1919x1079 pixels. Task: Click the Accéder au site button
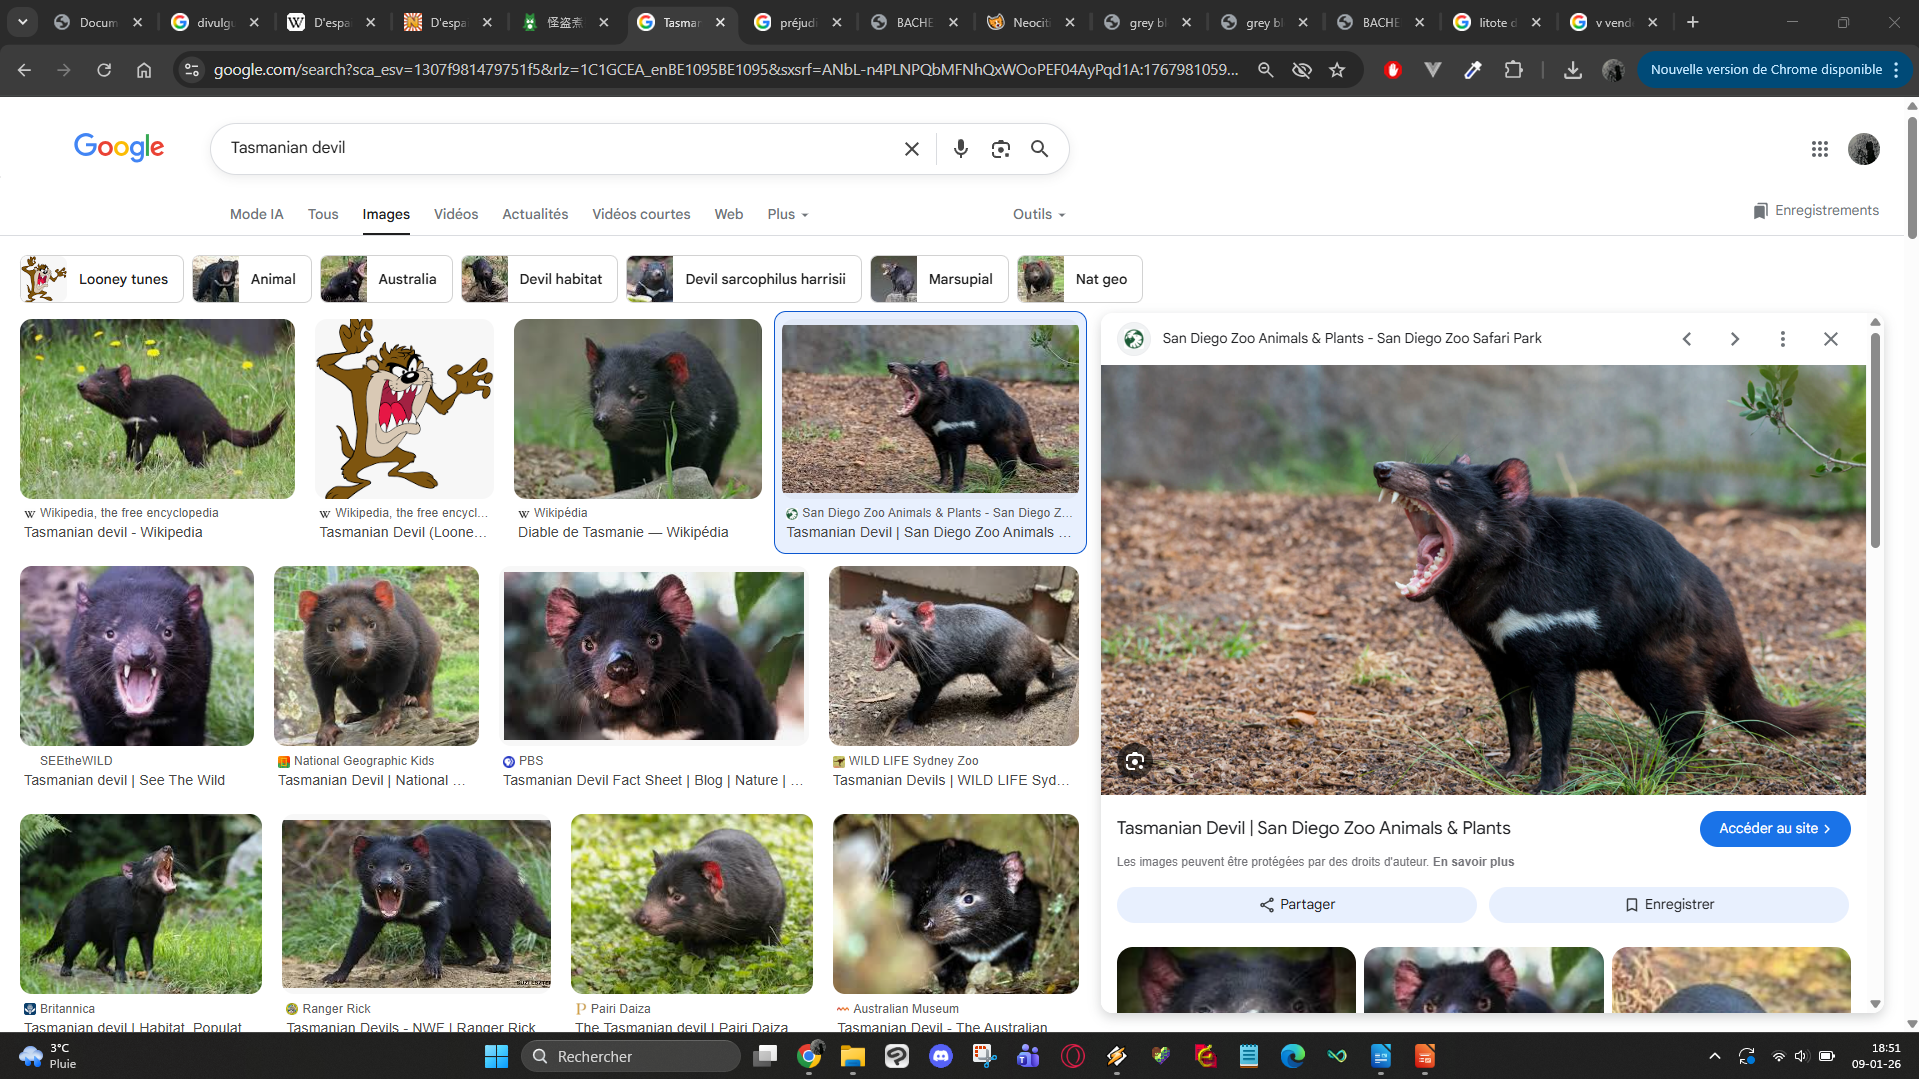(x=1774, y=828)
